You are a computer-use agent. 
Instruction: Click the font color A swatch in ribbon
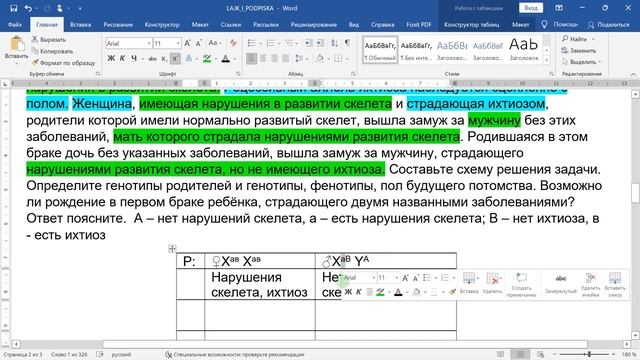(x=226, y=59)
